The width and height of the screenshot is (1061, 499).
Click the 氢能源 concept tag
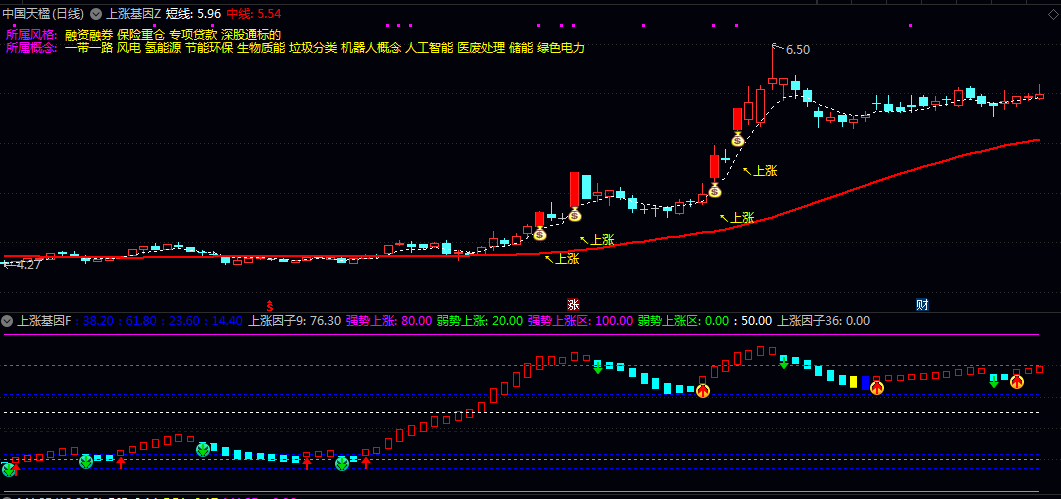tap(163, 48)
